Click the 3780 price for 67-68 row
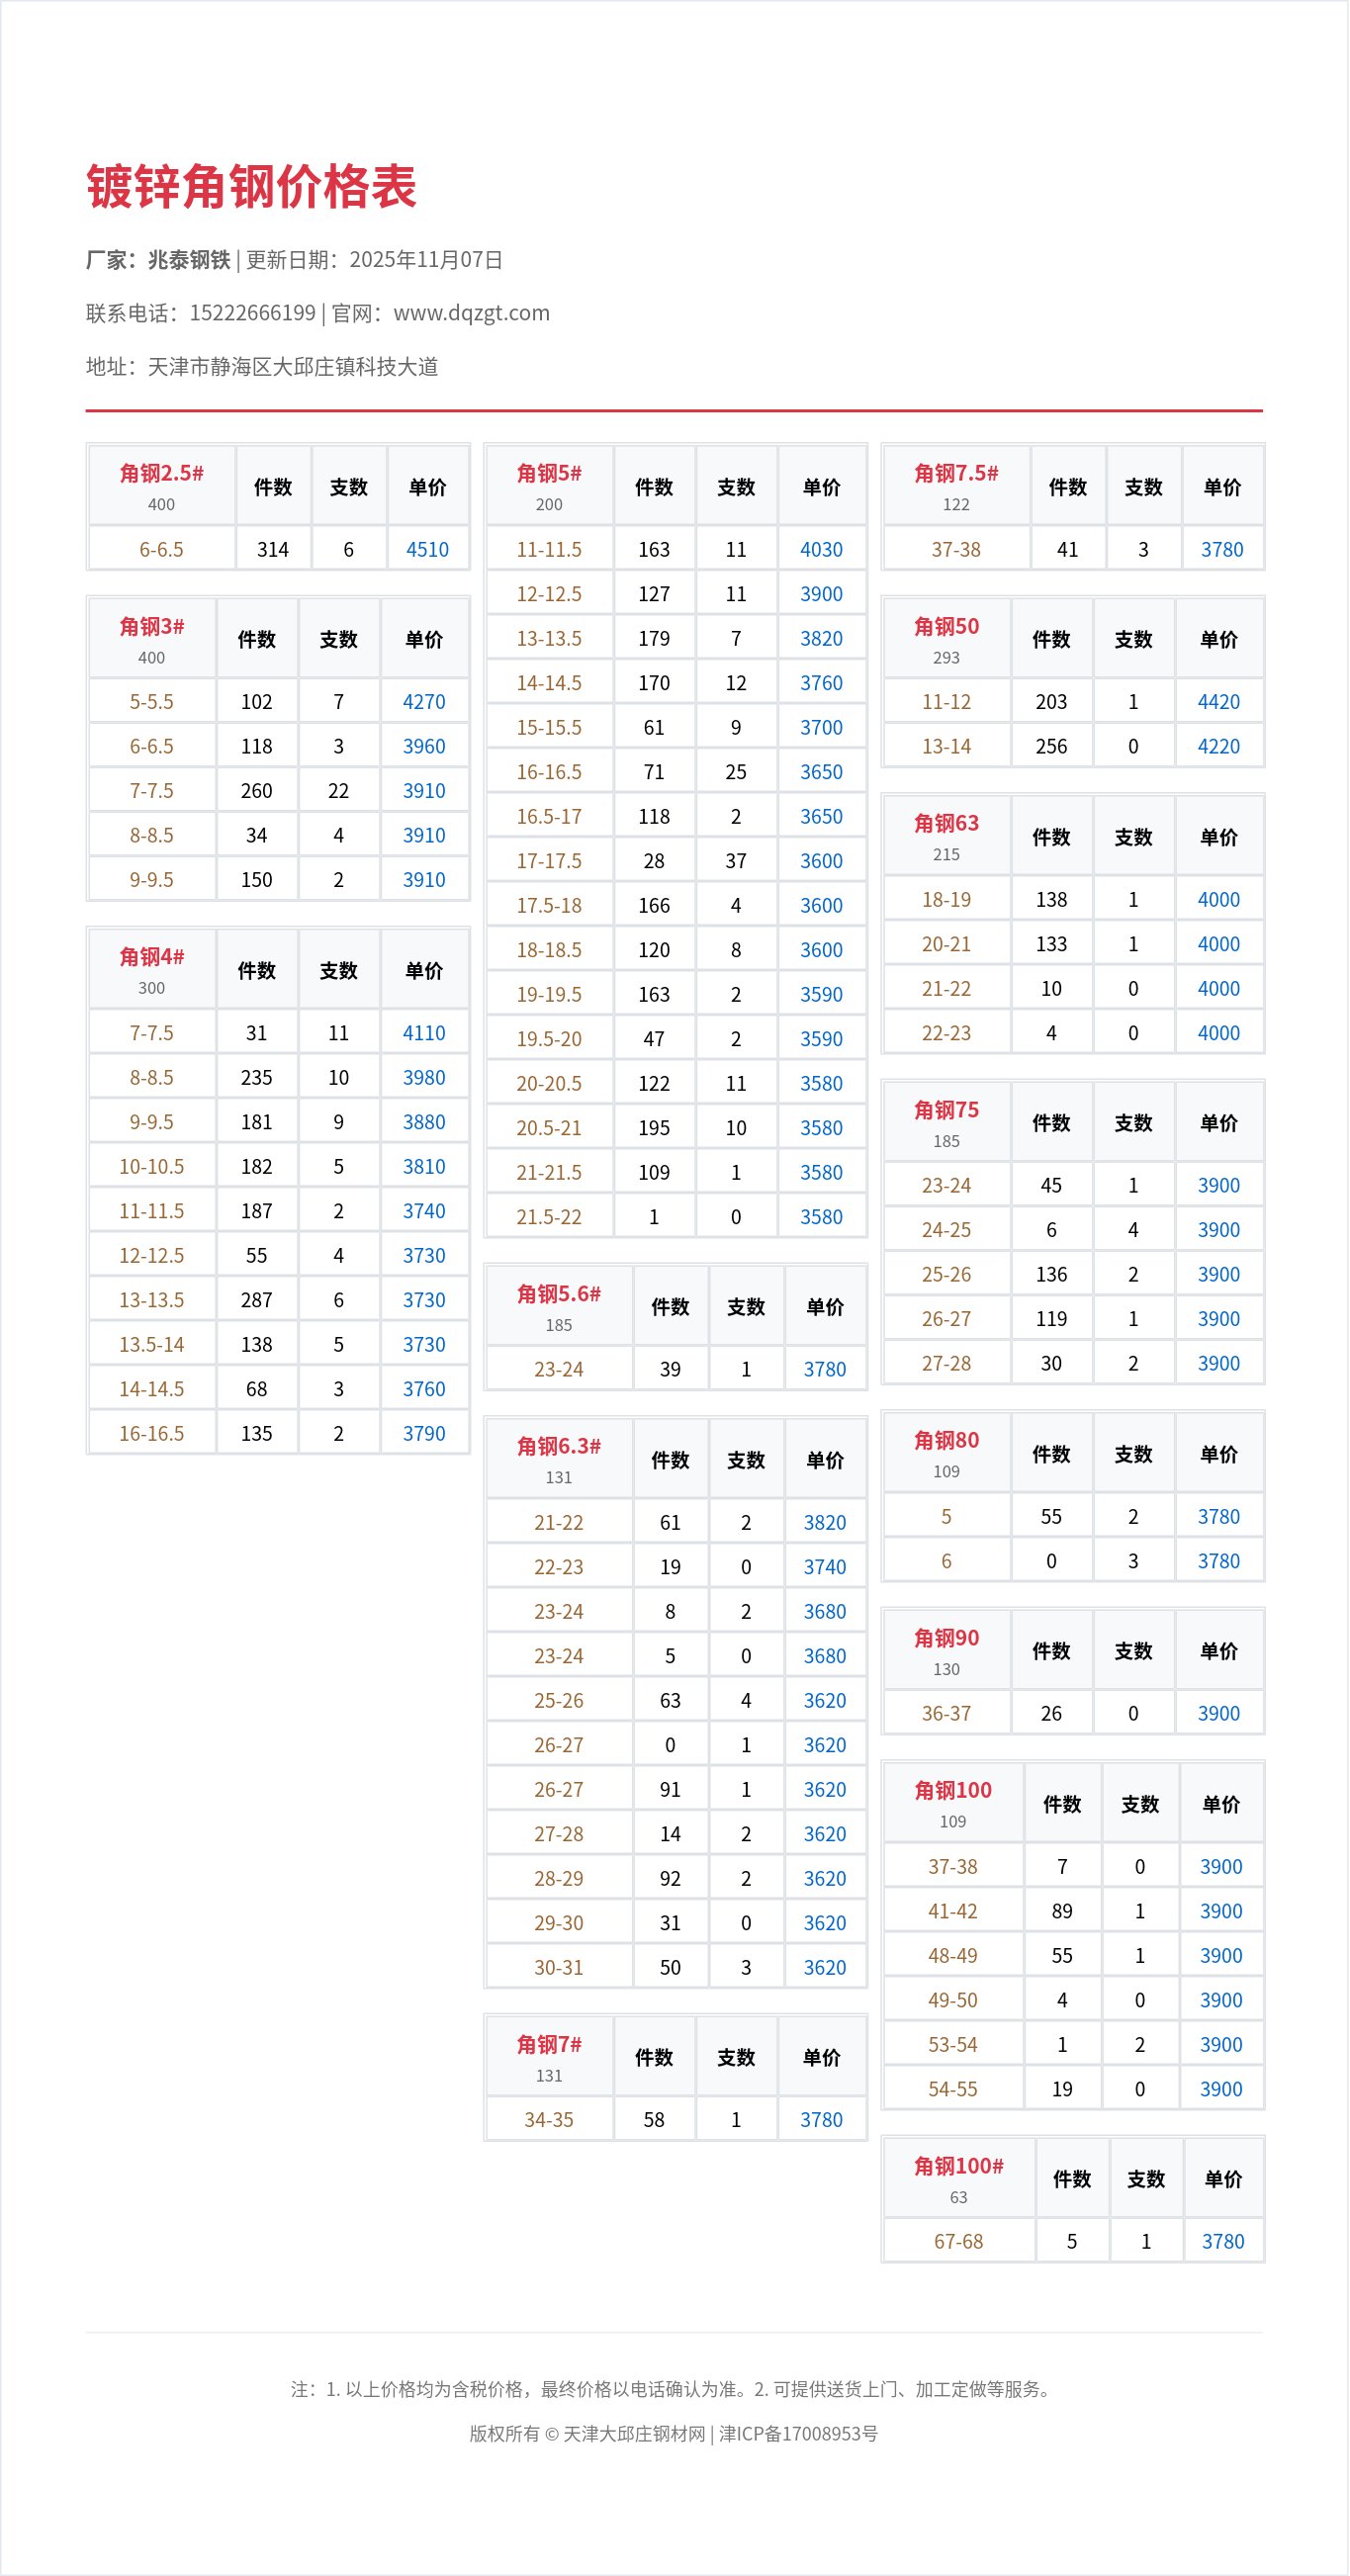Screen dimensions: 1350x2576 pyautogui.click(x=1222, y=2241)
